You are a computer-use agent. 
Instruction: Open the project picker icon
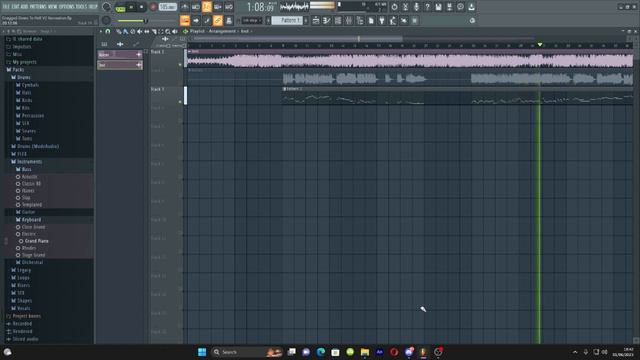coord(371,20)
